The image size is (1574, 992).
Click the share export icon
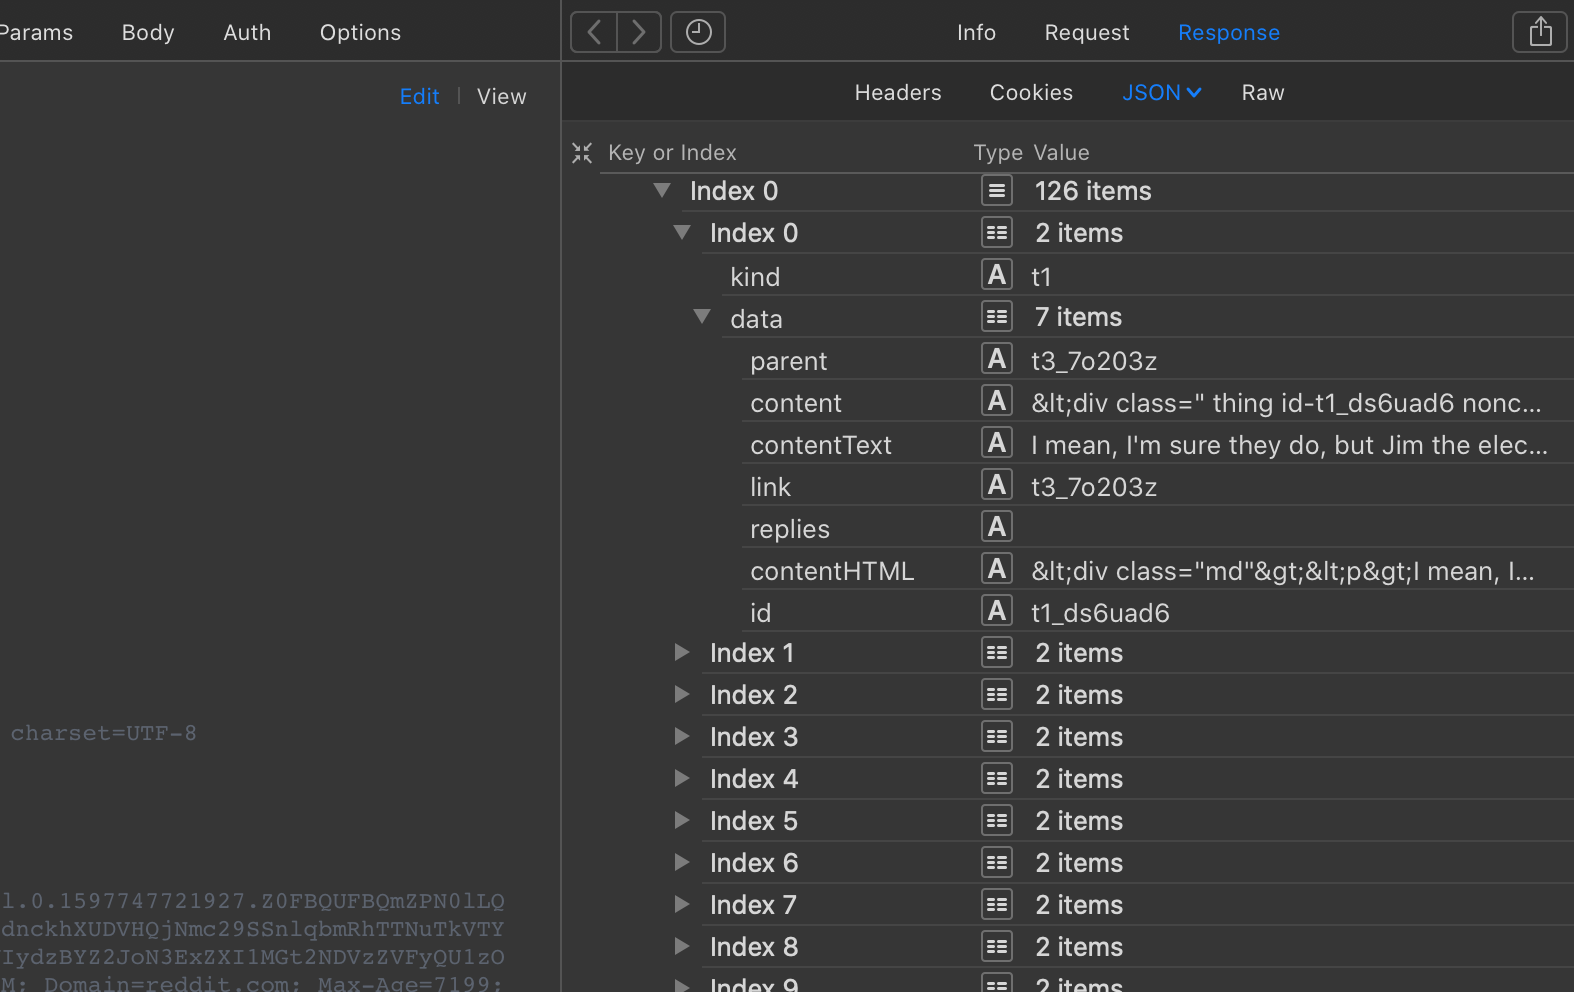[1540, 32]
